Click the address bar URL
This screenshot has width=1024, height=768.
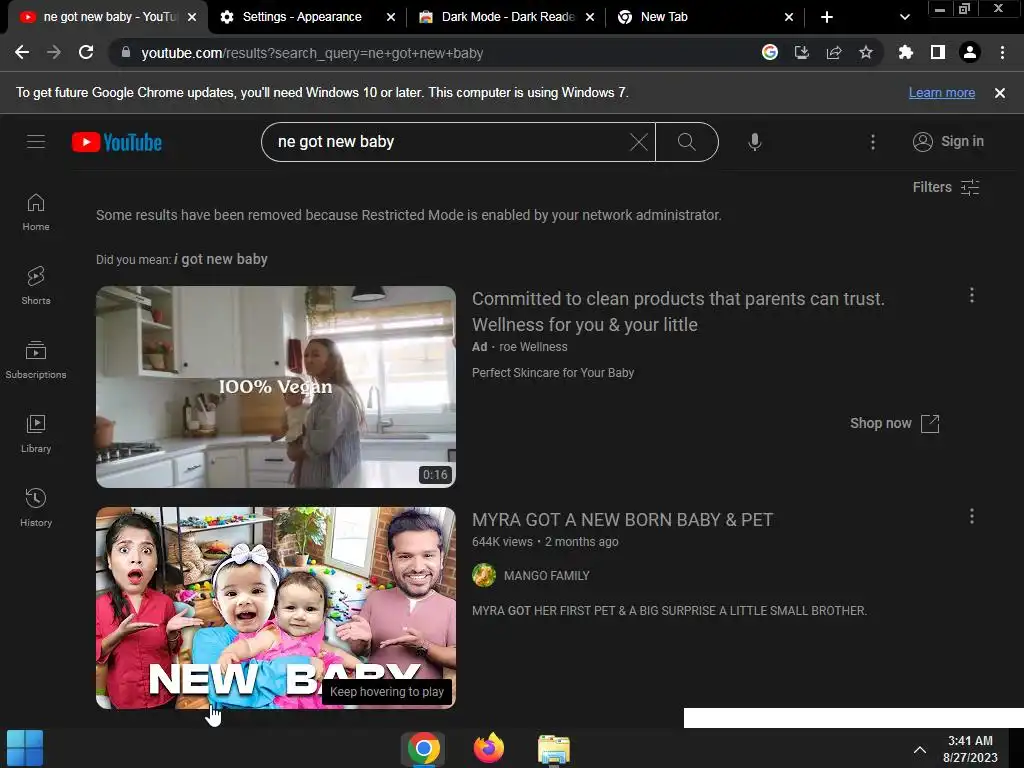[x=312, y=53]
